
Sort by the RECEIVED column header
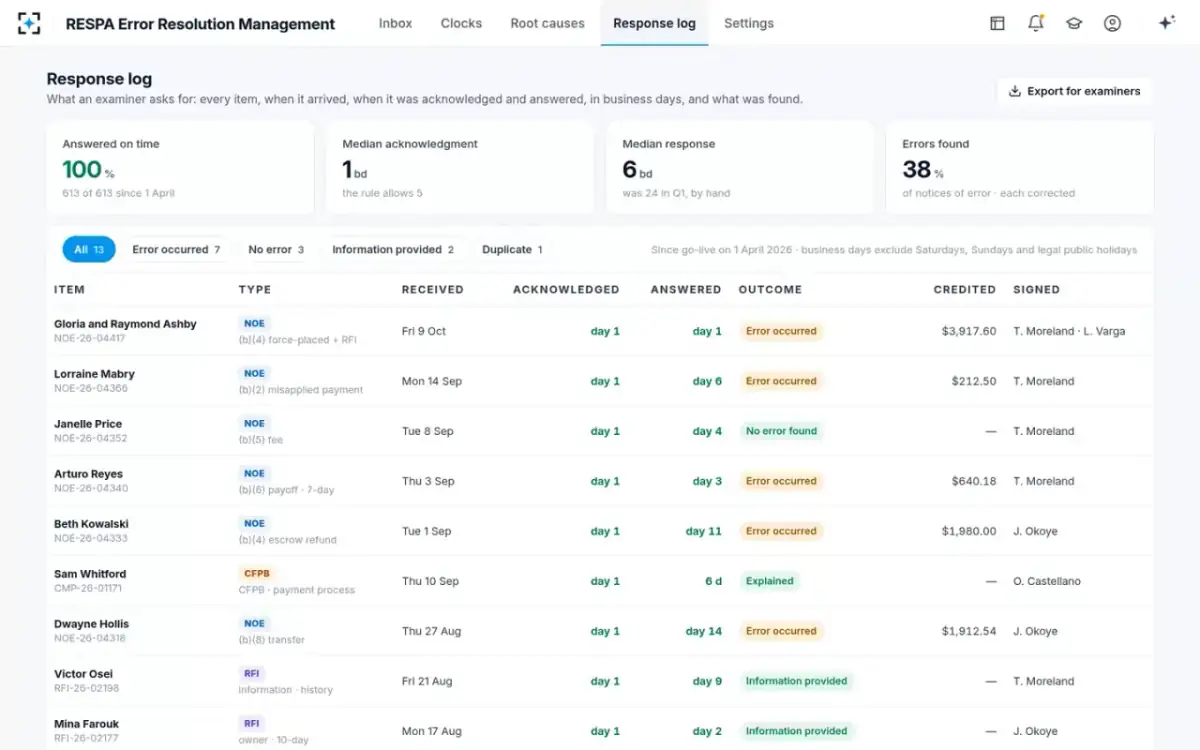tap(433, 289)
